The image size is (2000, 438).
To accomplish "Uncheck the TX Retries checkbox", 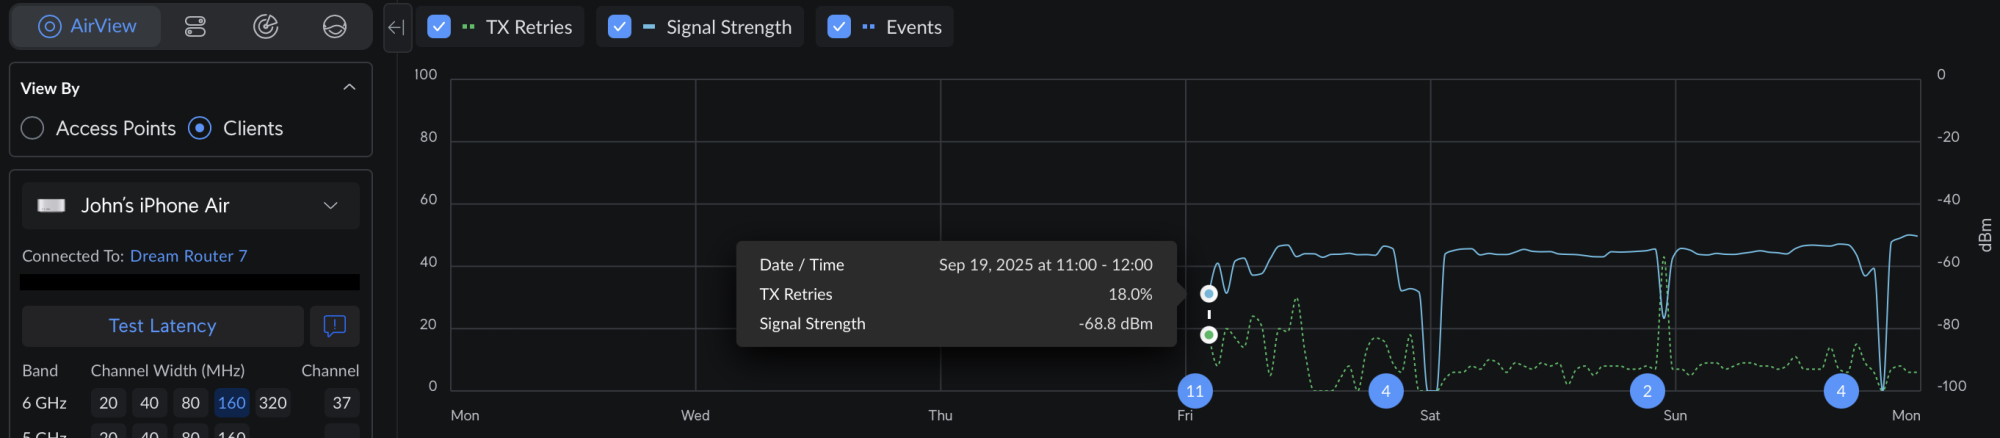I will click(439, 27).
